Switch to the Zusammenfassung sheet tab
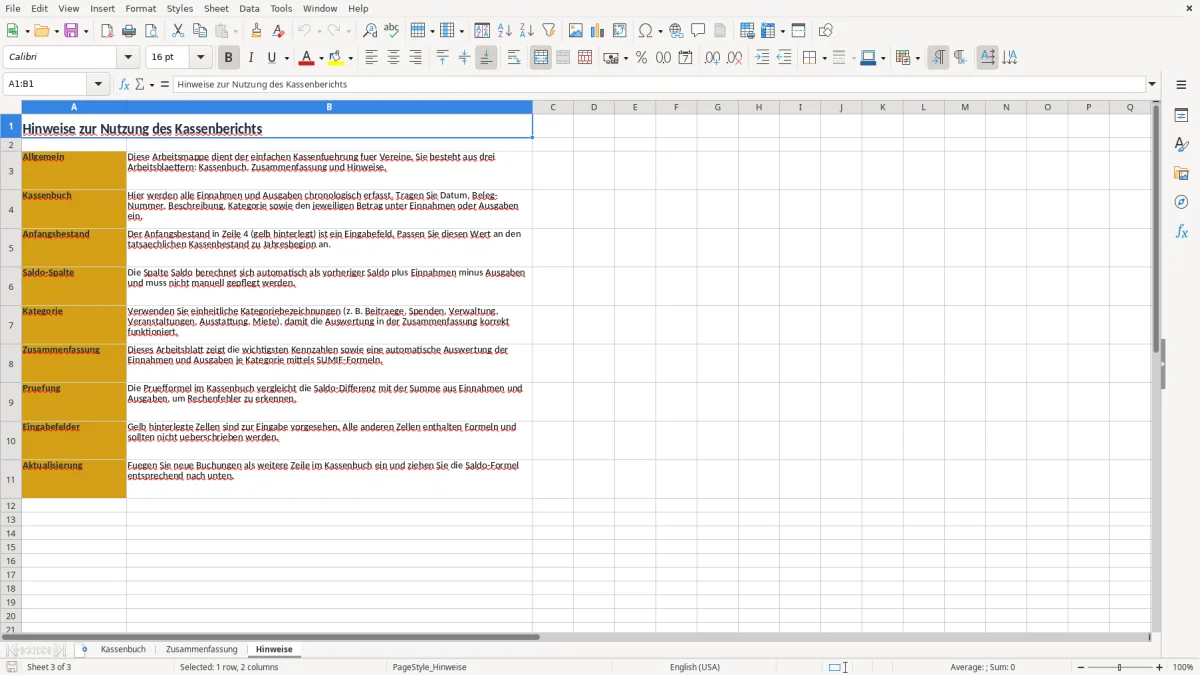The image size is (1200, 675). coord(201,650)
